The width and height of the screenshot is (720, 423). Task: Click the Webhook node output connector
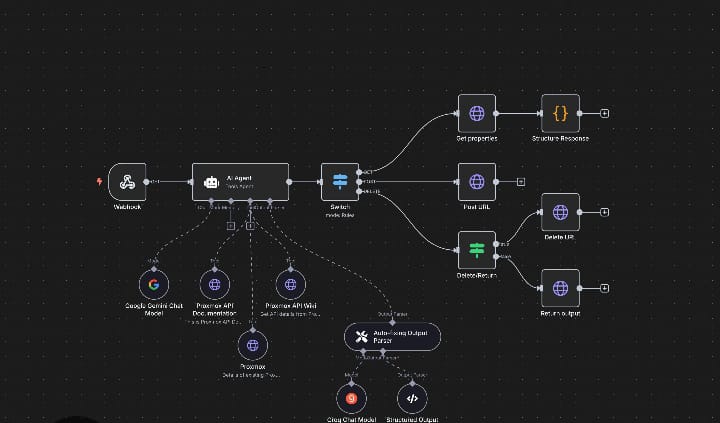[146, 182]
